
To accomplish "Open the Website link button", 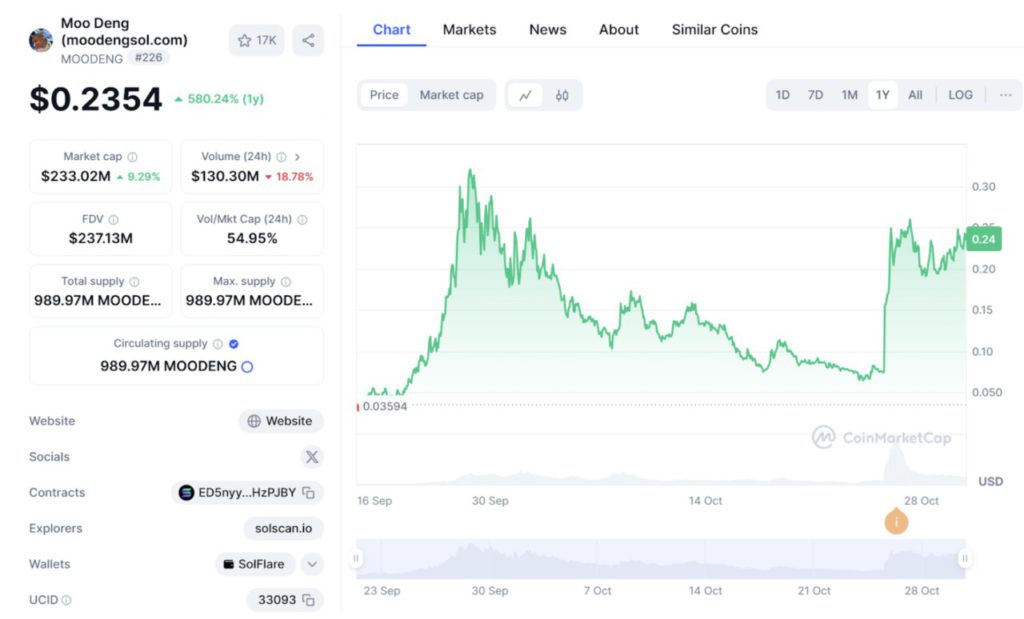I will pos(281,421).
